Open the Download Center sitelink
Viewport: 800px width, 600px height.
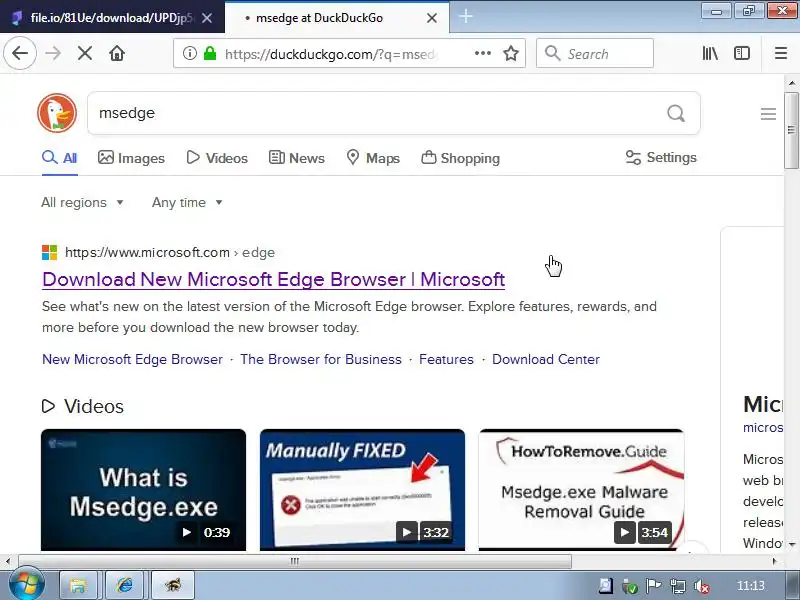click(546, 359)
